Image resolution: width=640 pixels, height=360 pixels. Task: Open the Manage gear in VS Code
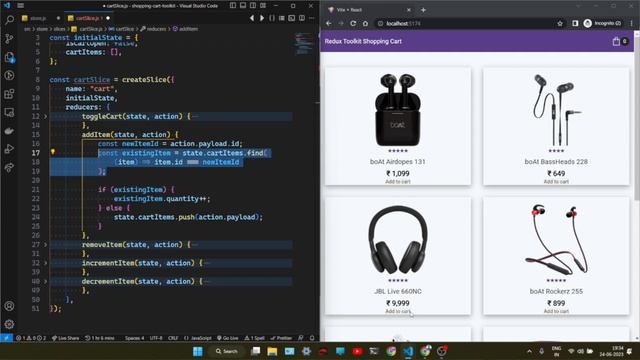point(9,324)
